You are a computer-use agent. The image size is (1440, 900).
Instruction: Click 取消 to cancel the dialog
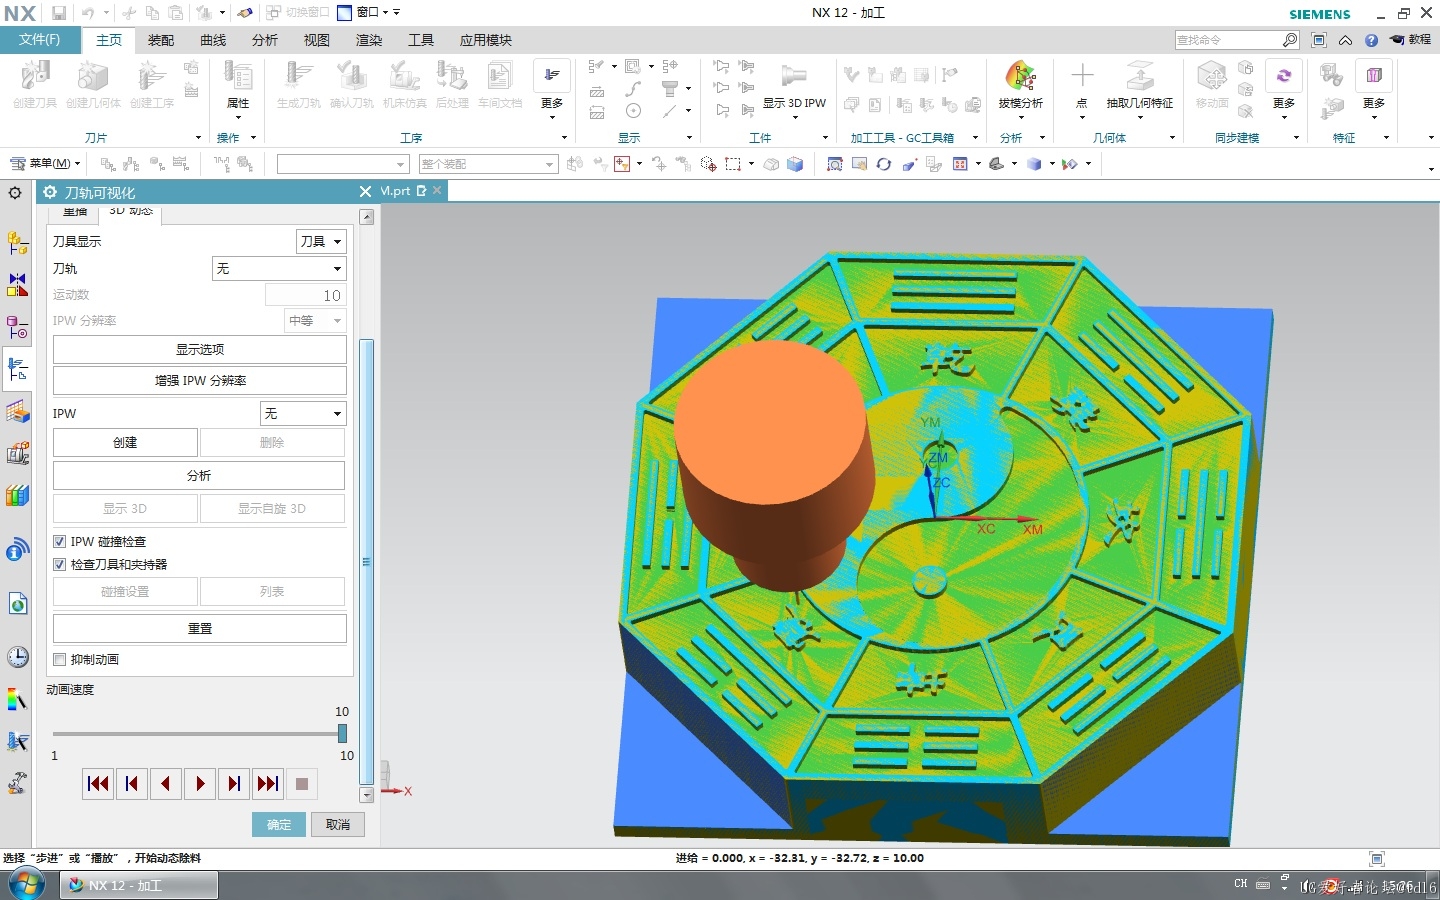[x=338, y=824]
